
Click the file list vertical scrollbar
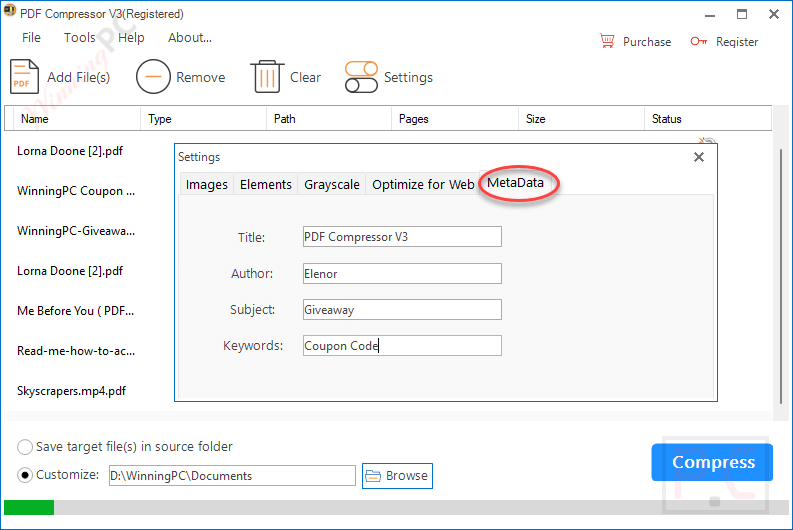point(780,276)
